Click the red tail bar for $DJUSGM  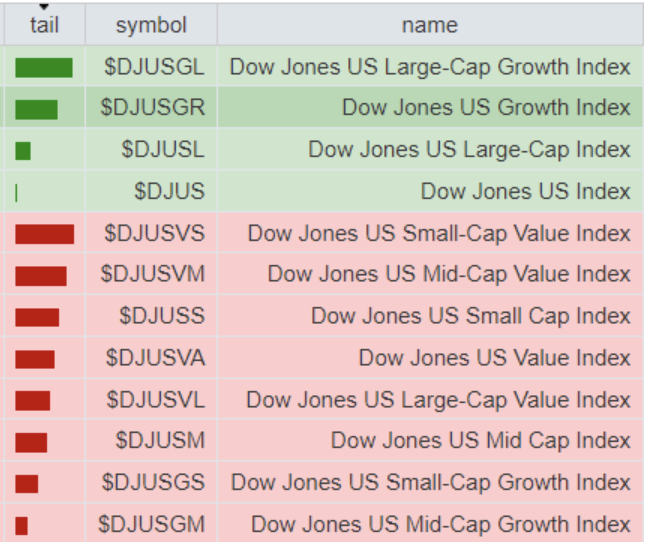(x=22, y=525)
